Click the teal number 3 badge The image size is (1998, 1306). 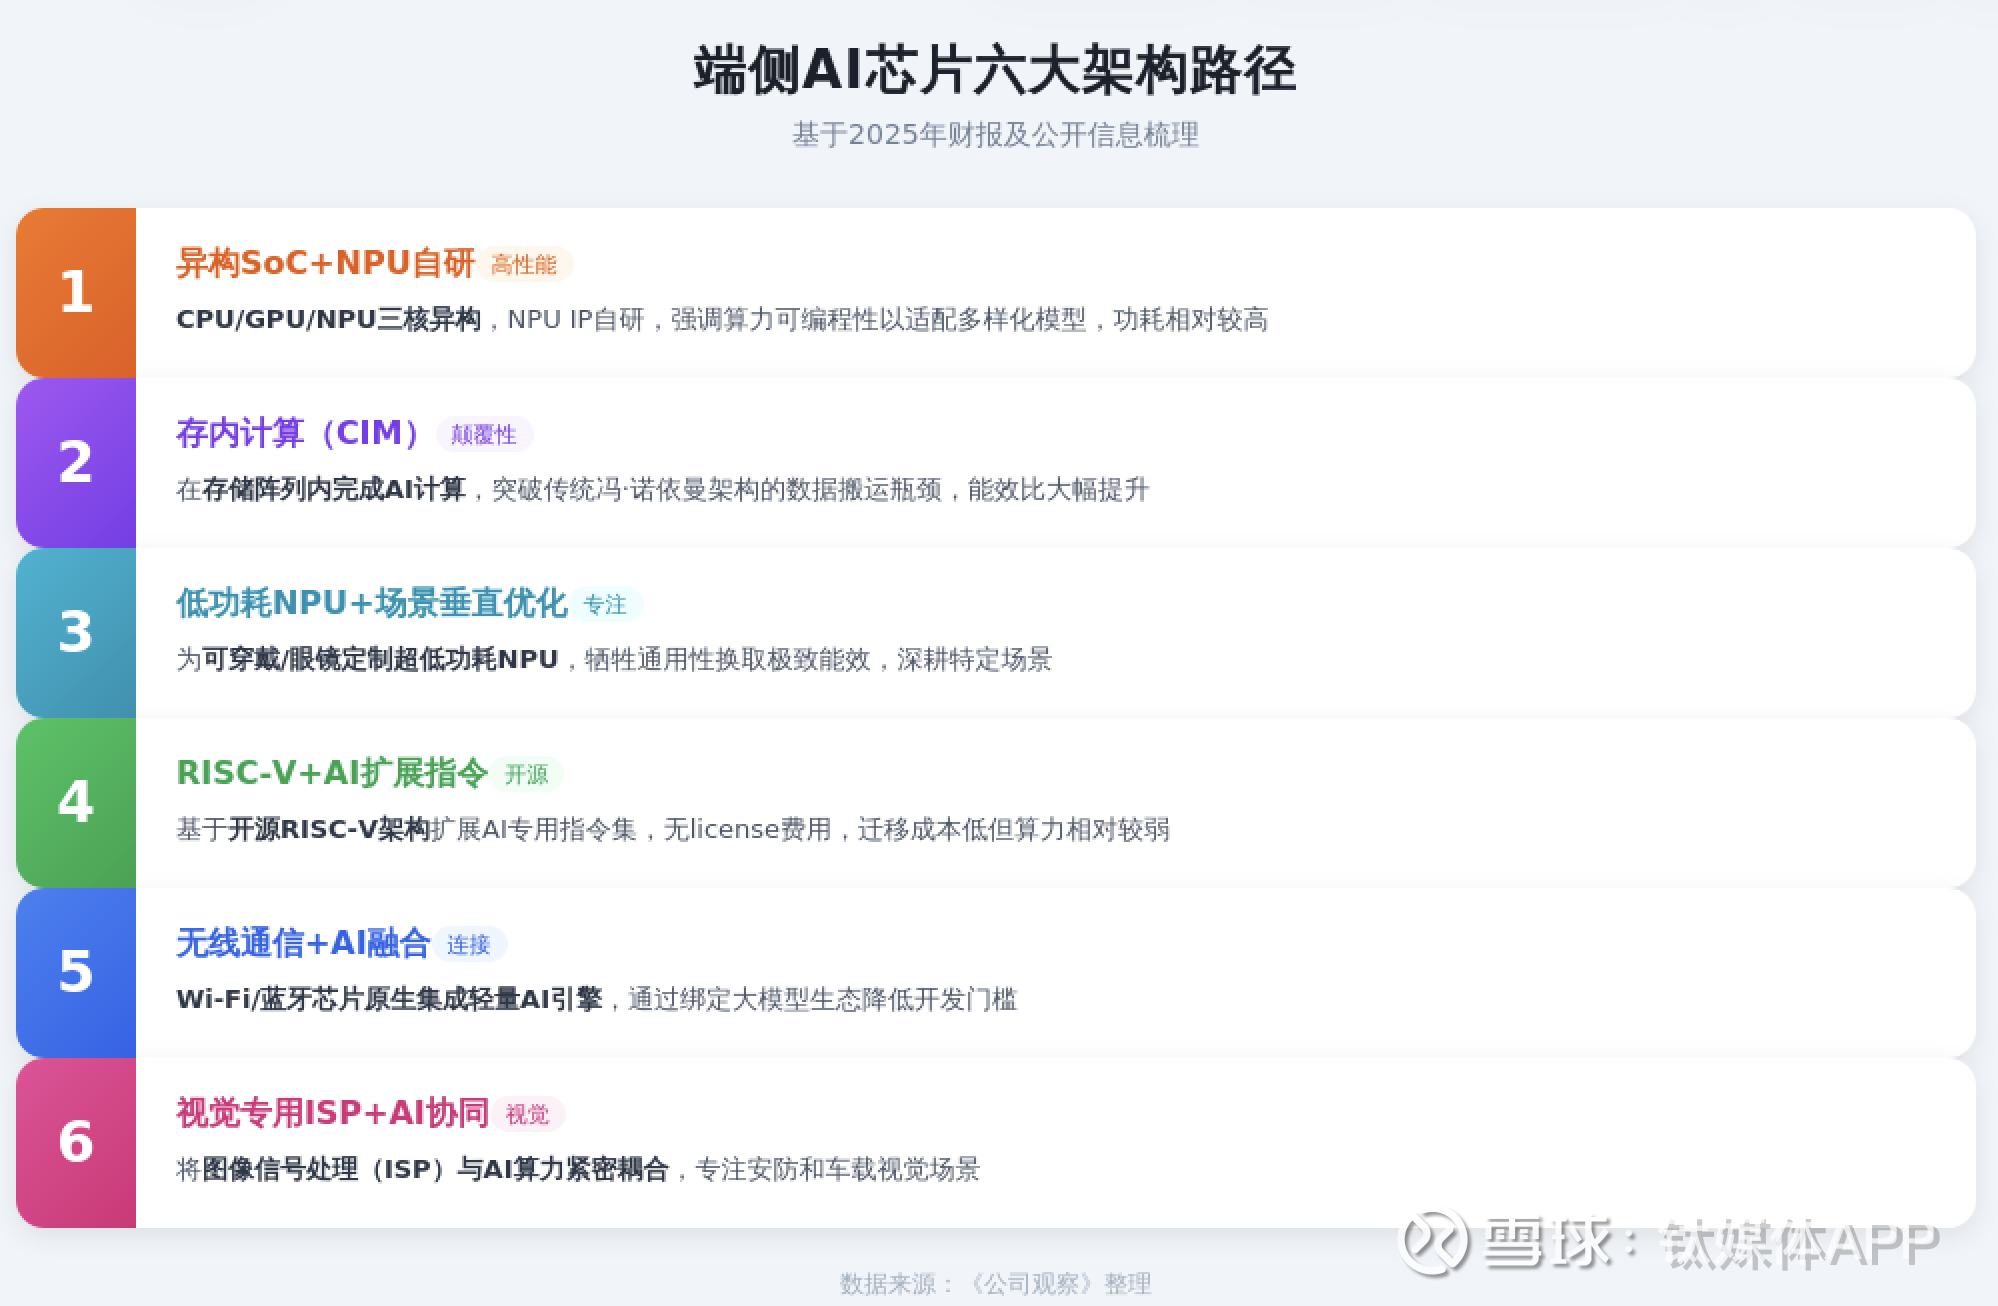[76, 632]
